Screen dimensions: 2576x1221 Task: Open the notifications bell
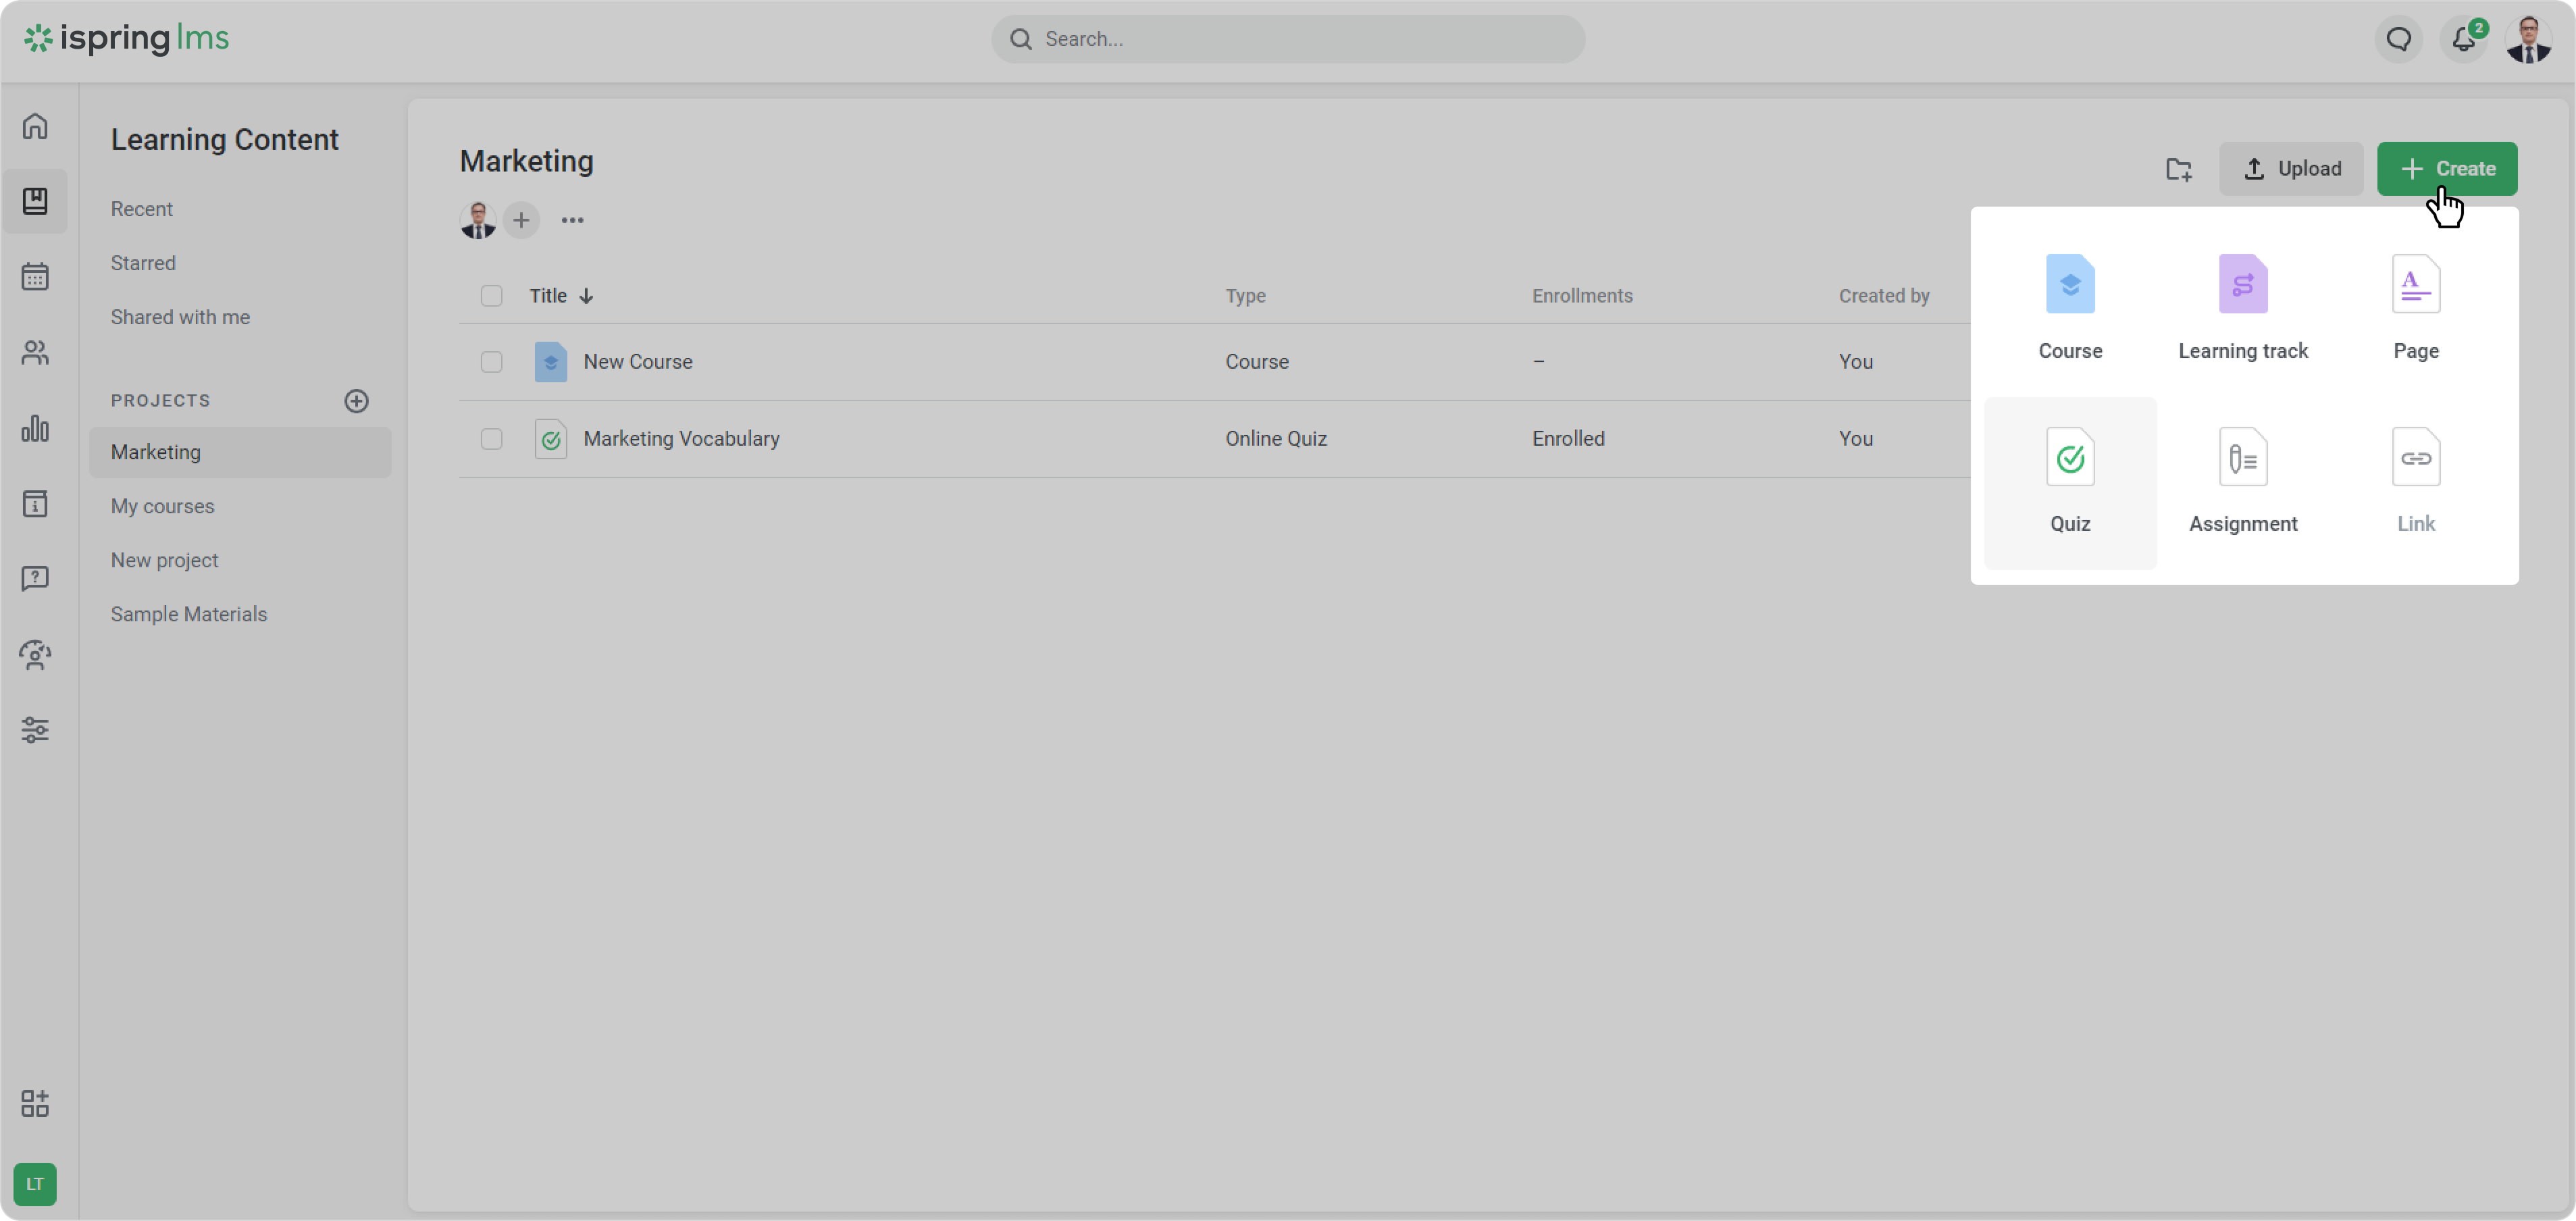[x=2463, y=39]
